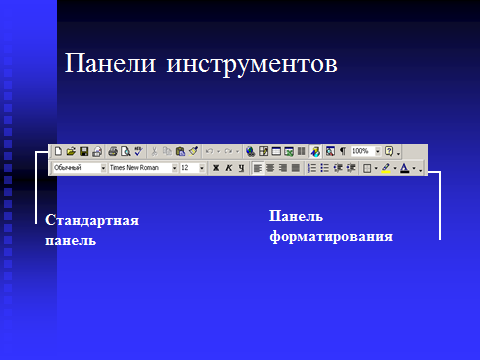This screenshot has height=360, width=480.
Task: Create a new blank document
Action: [x=58, y=151]
